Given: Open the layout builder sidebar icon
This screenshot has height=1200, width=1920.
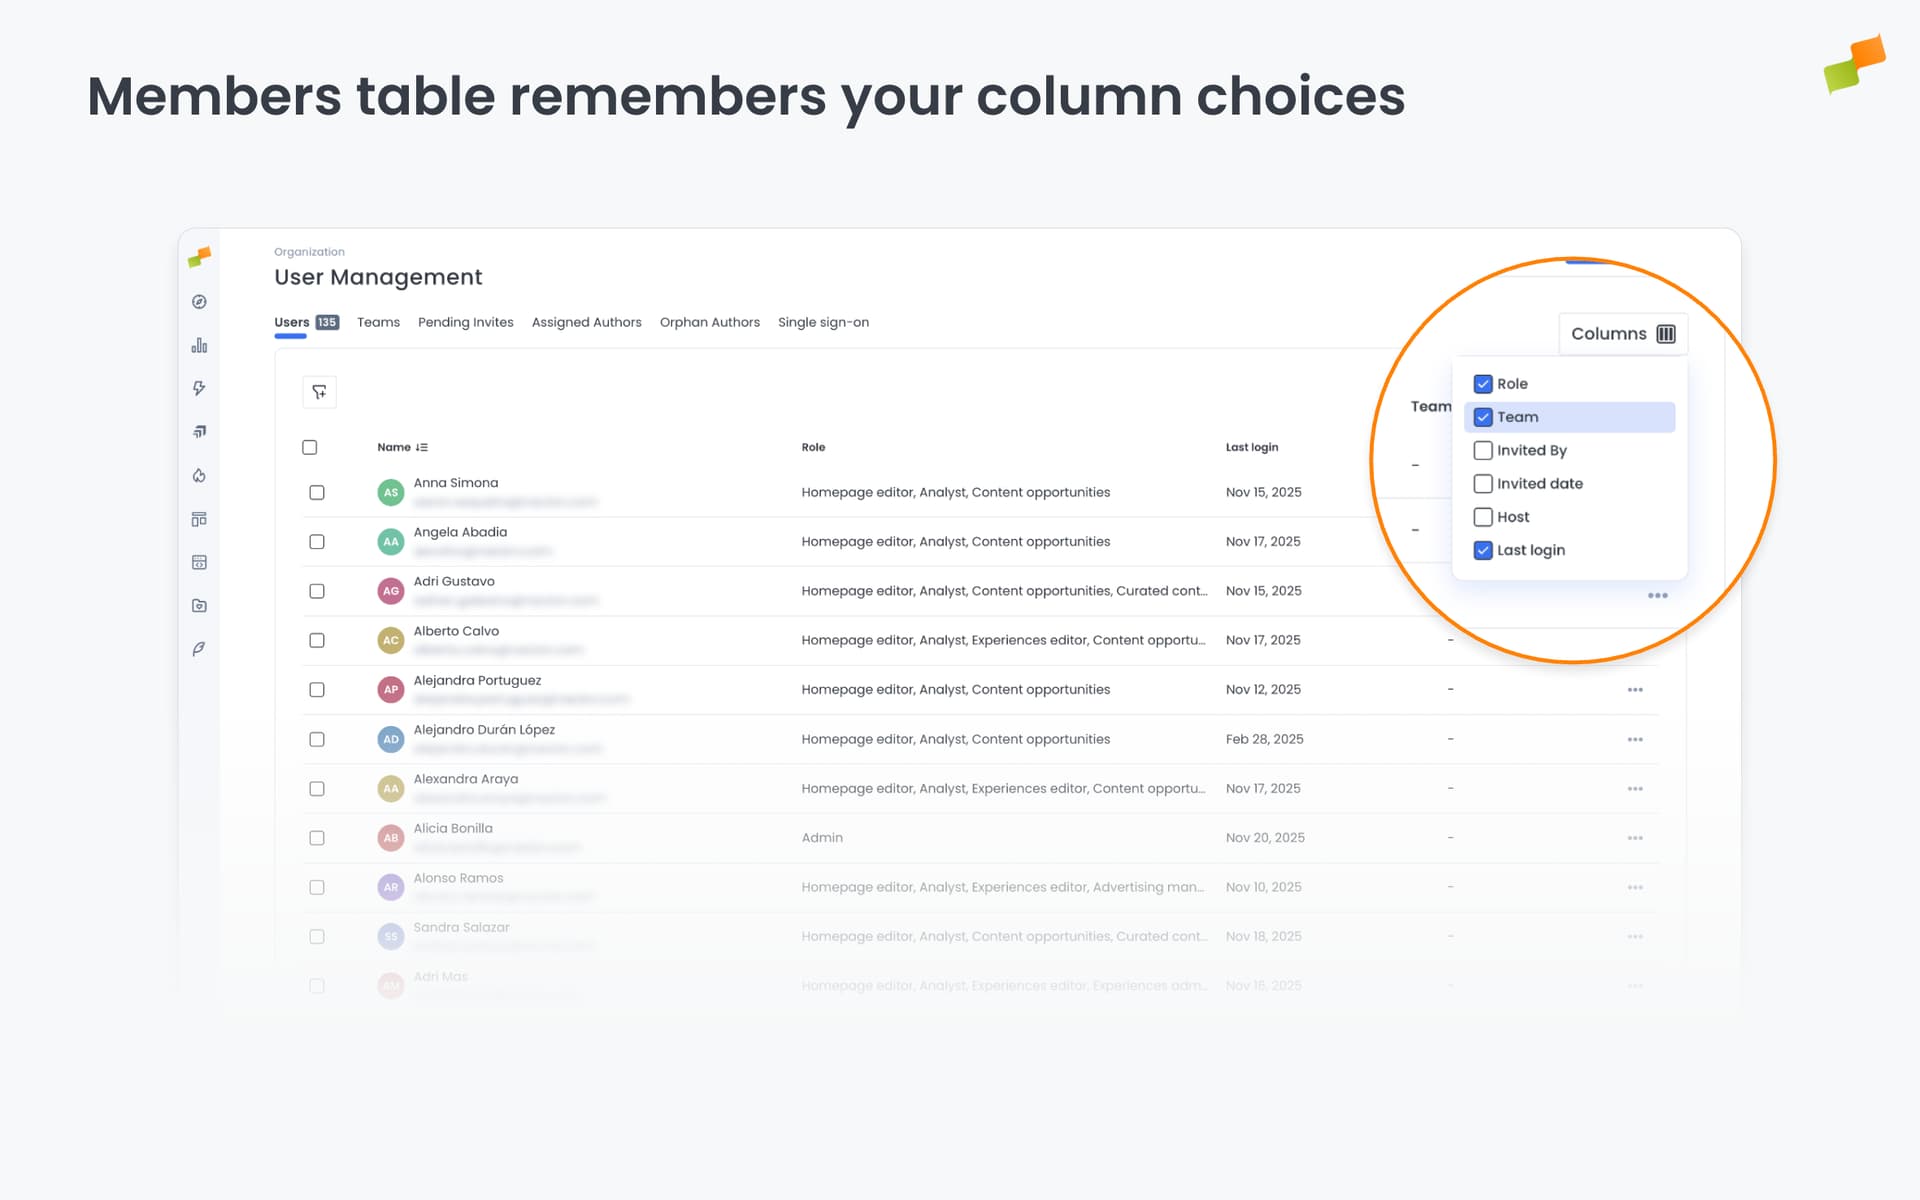Looking at the screenshot, I should click(x=199, y=518).
